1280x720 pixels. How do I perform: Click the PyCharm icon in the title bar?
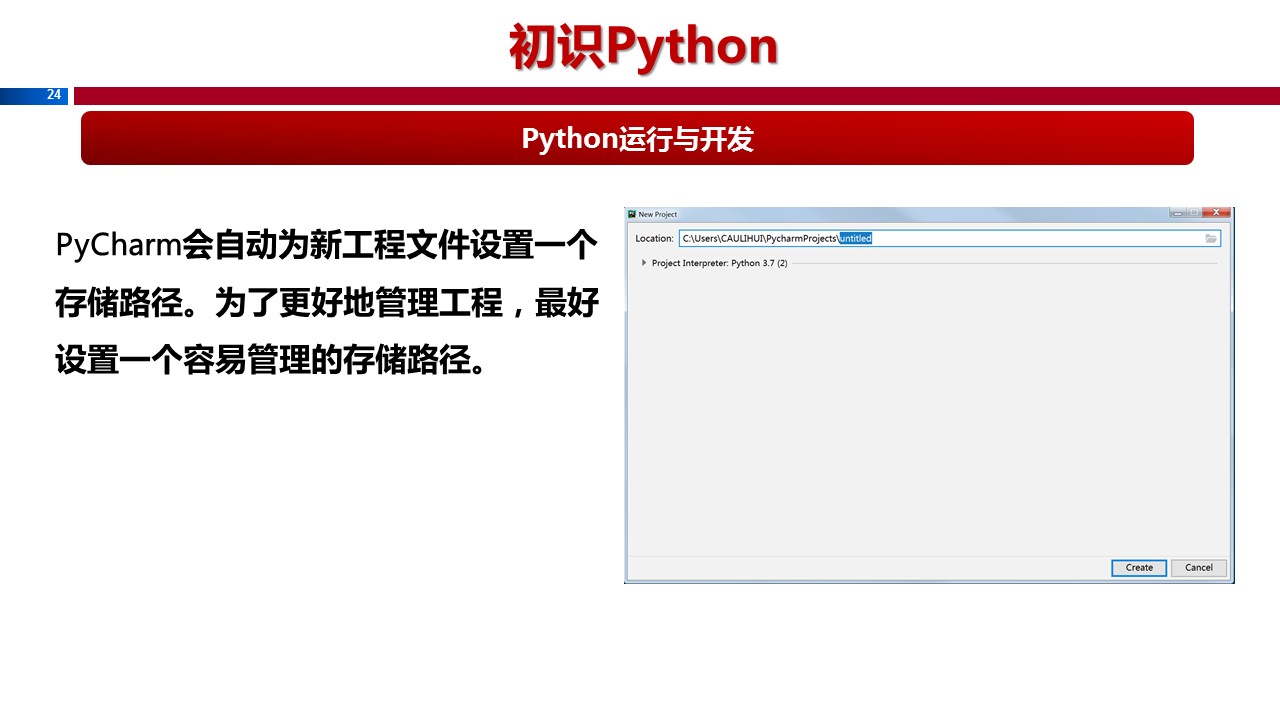(x=632, y=214)
